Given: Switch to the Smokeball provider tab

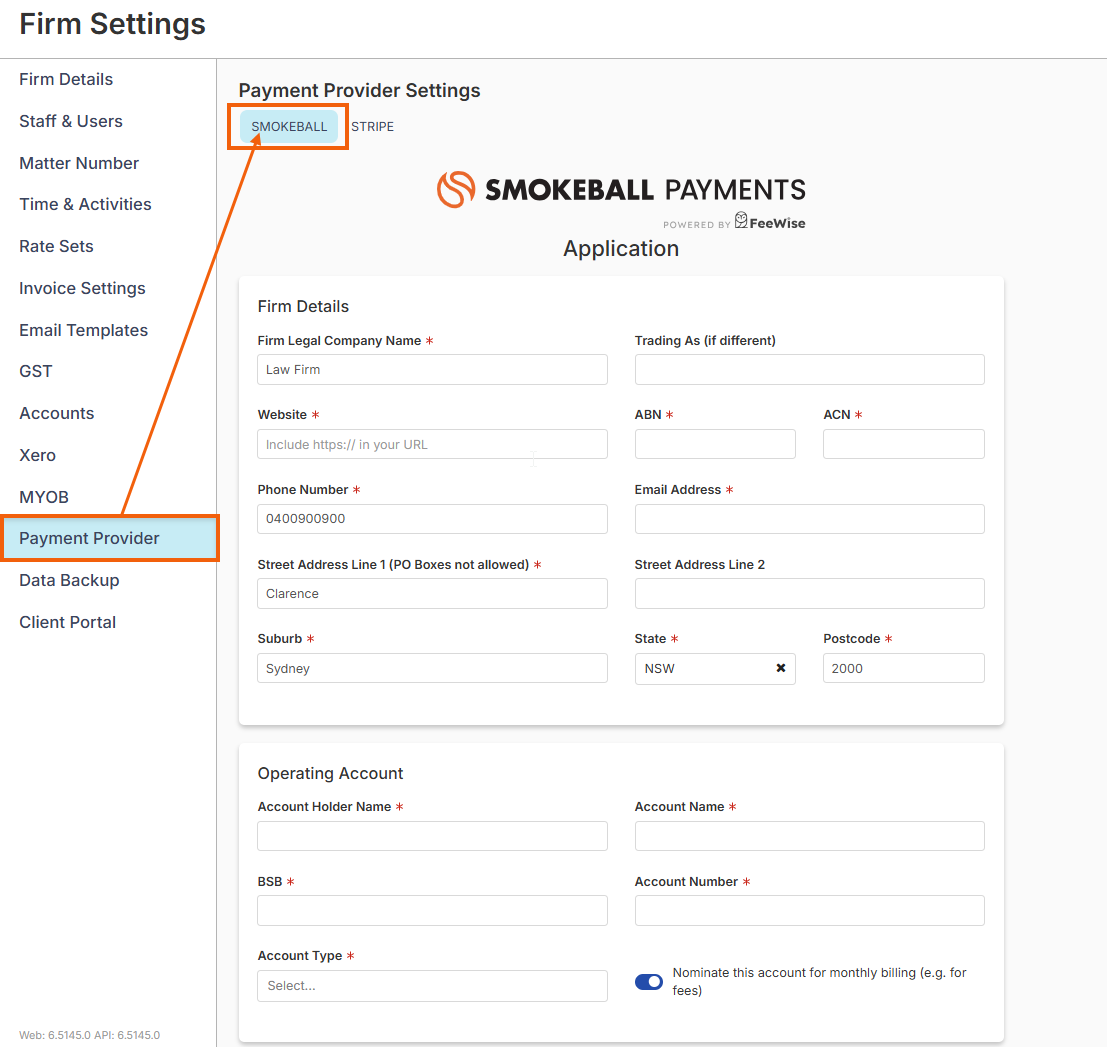Looking at the screenshot, I should click(289, 127).
